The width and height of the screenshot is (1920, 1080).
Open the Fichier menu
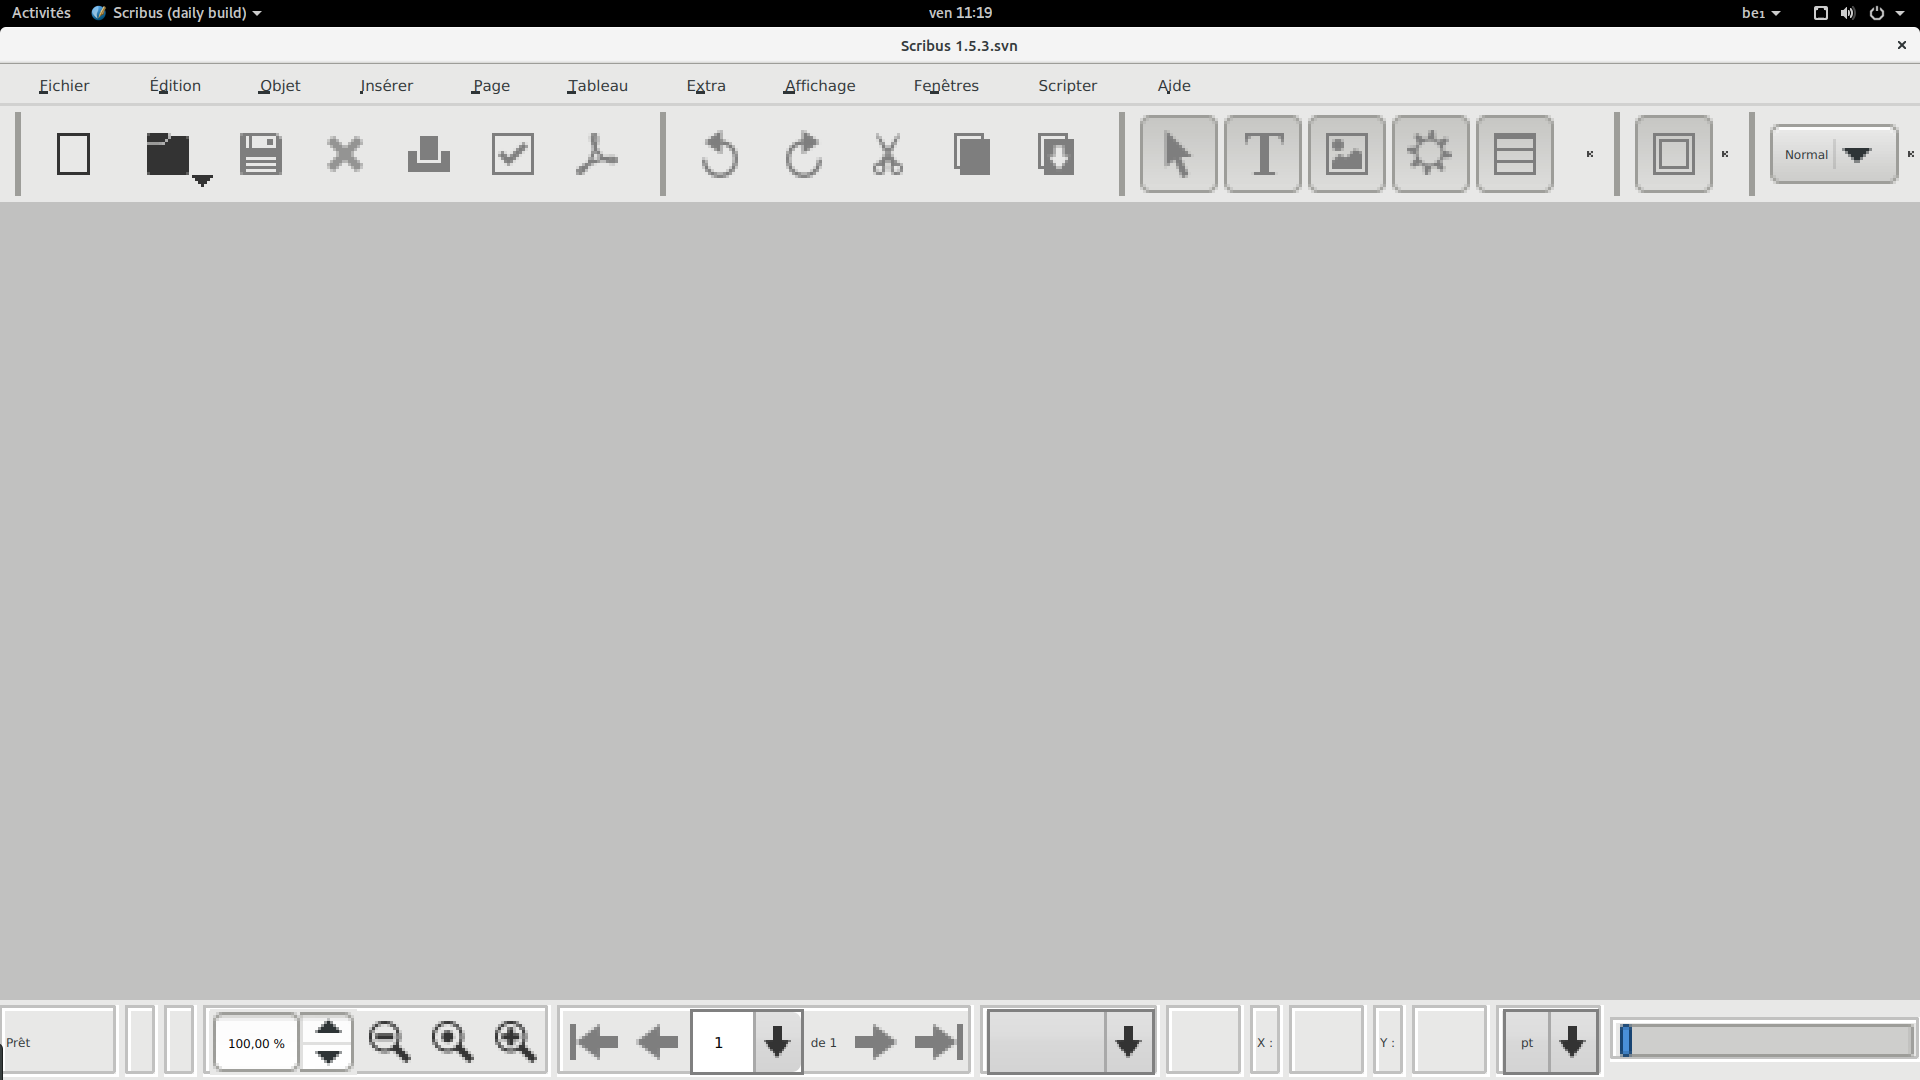point(64,86)
